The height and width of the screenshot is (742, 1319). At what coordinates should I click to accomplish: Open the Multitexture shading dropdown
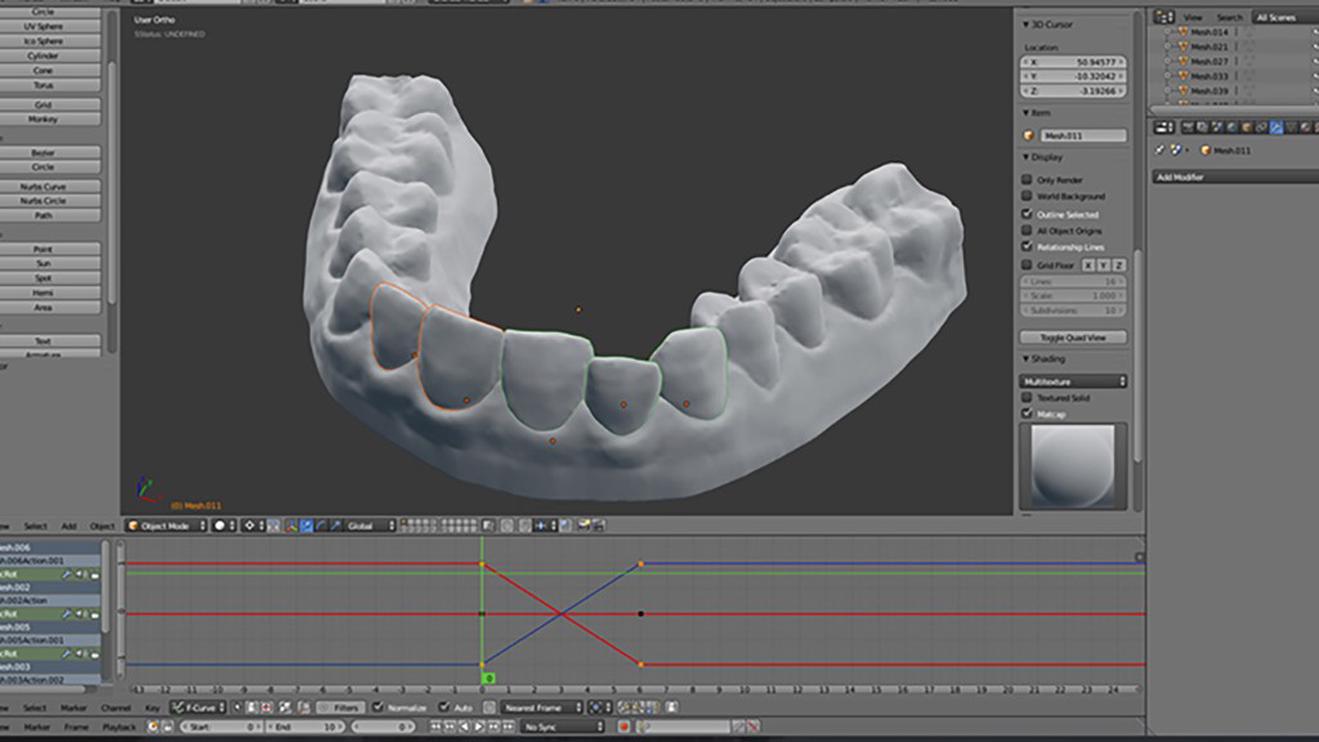click(x=1073, y=381)
